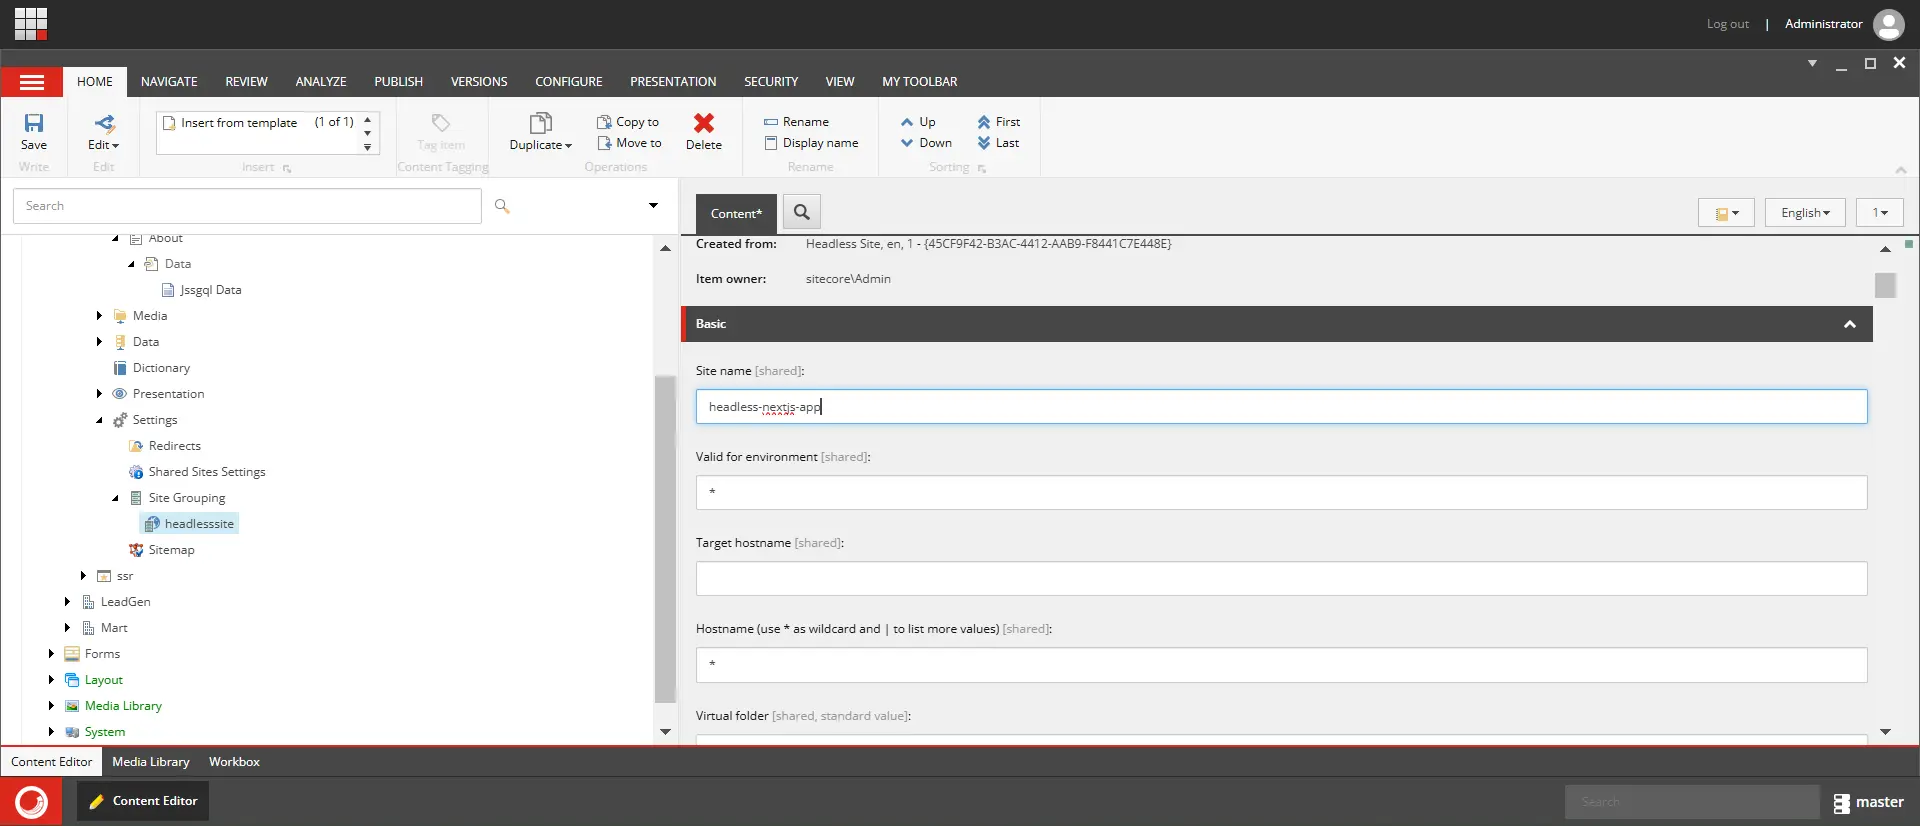Screen dimensions: 1920x826
Task: Click the bottom taskbar Search box
Action: pyautogui.click(x=1692, y=802)
